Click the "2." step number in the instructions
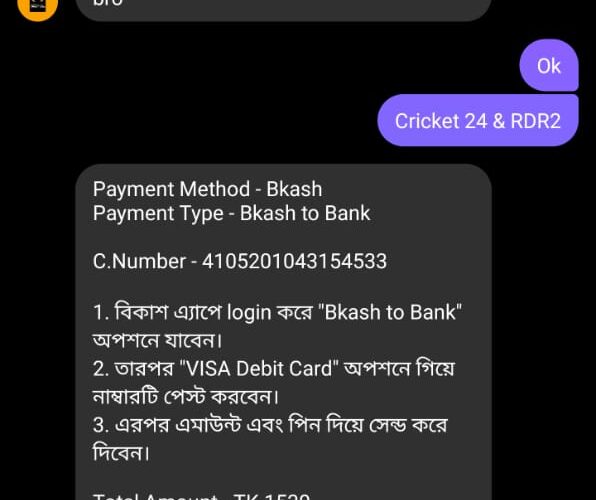Image resolution: width=596 pixels, height=500 pixels. [x=101, y=369]
